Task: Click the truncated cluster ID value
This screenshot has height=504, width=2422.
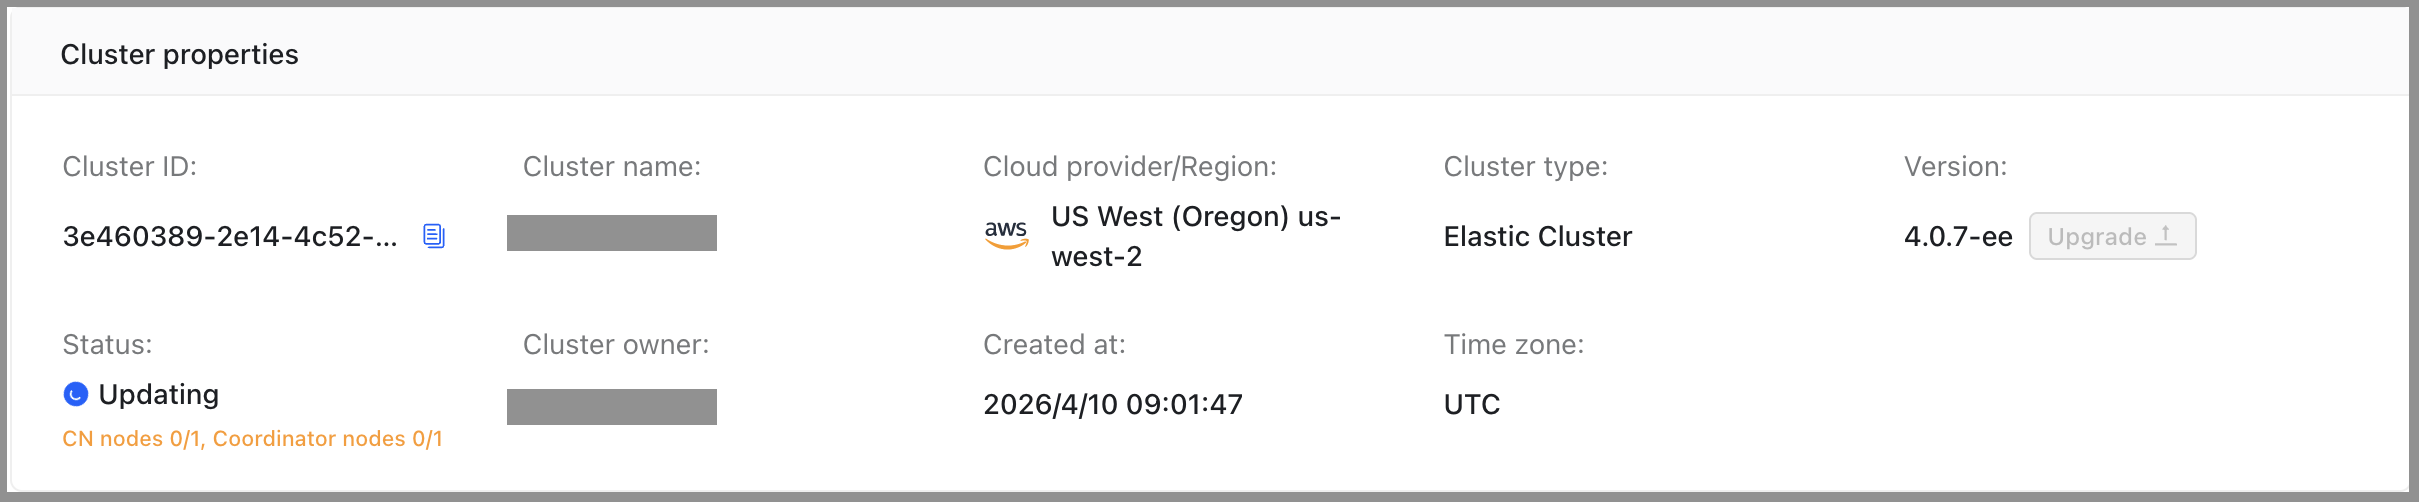Action: click(230, 237)
